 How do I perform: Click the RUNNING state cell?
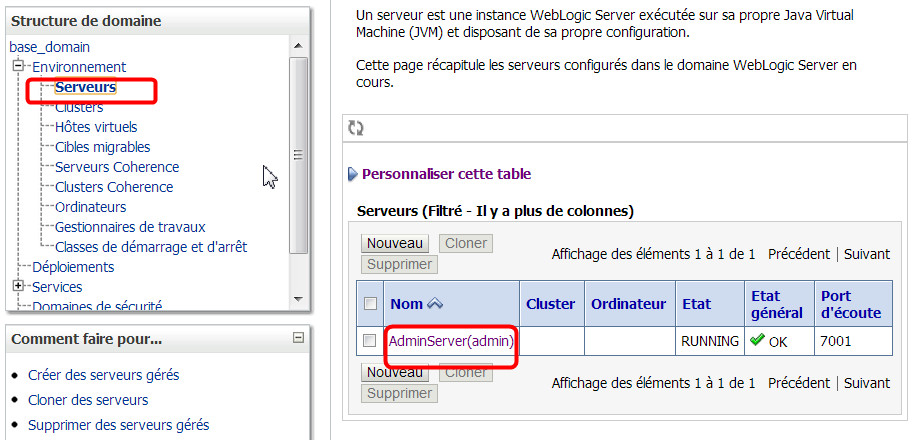[x=710, y=342]
